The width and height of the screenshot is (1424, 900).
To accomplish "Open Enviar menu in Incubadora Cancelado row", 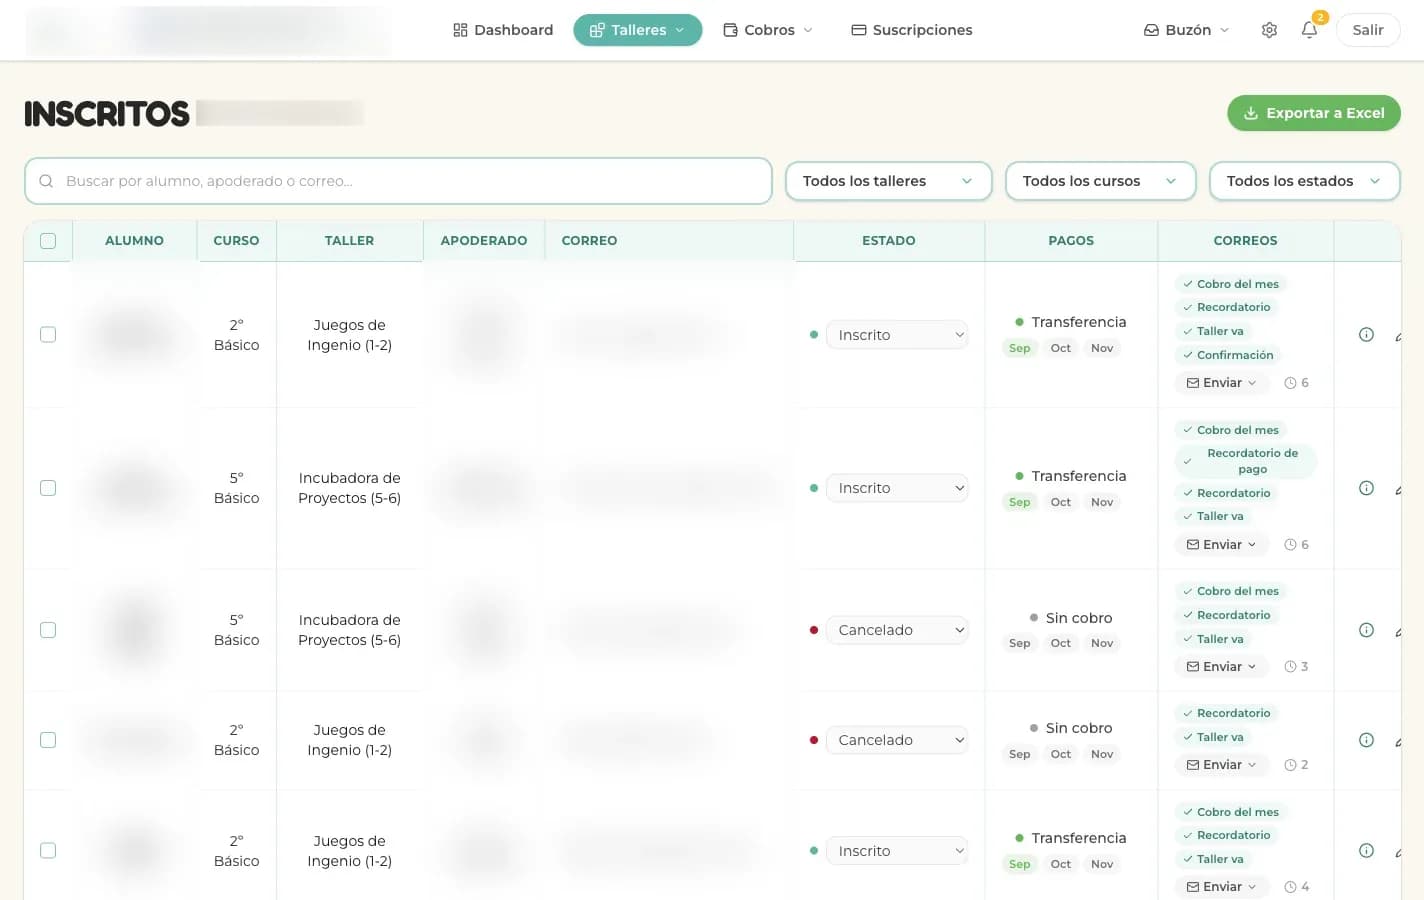I will click(x=1221, y=667).
